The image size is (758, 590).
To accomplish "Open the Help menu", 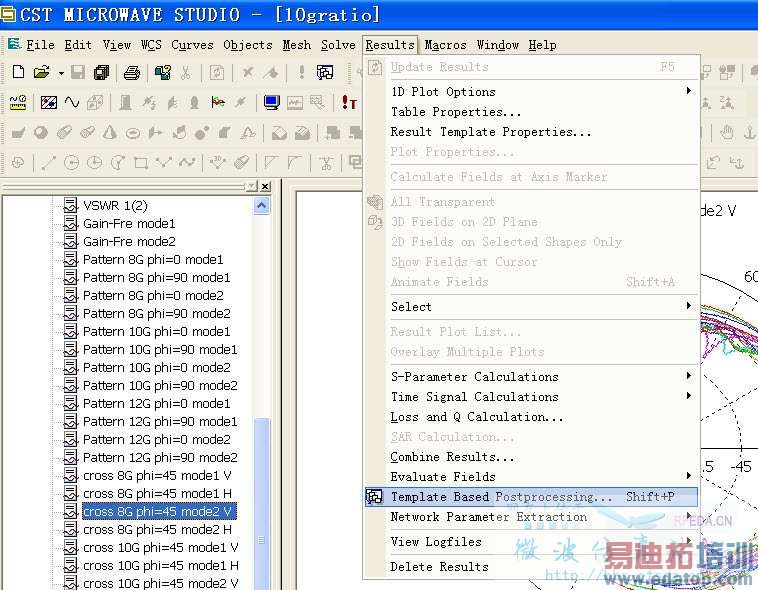I will 542,45.
